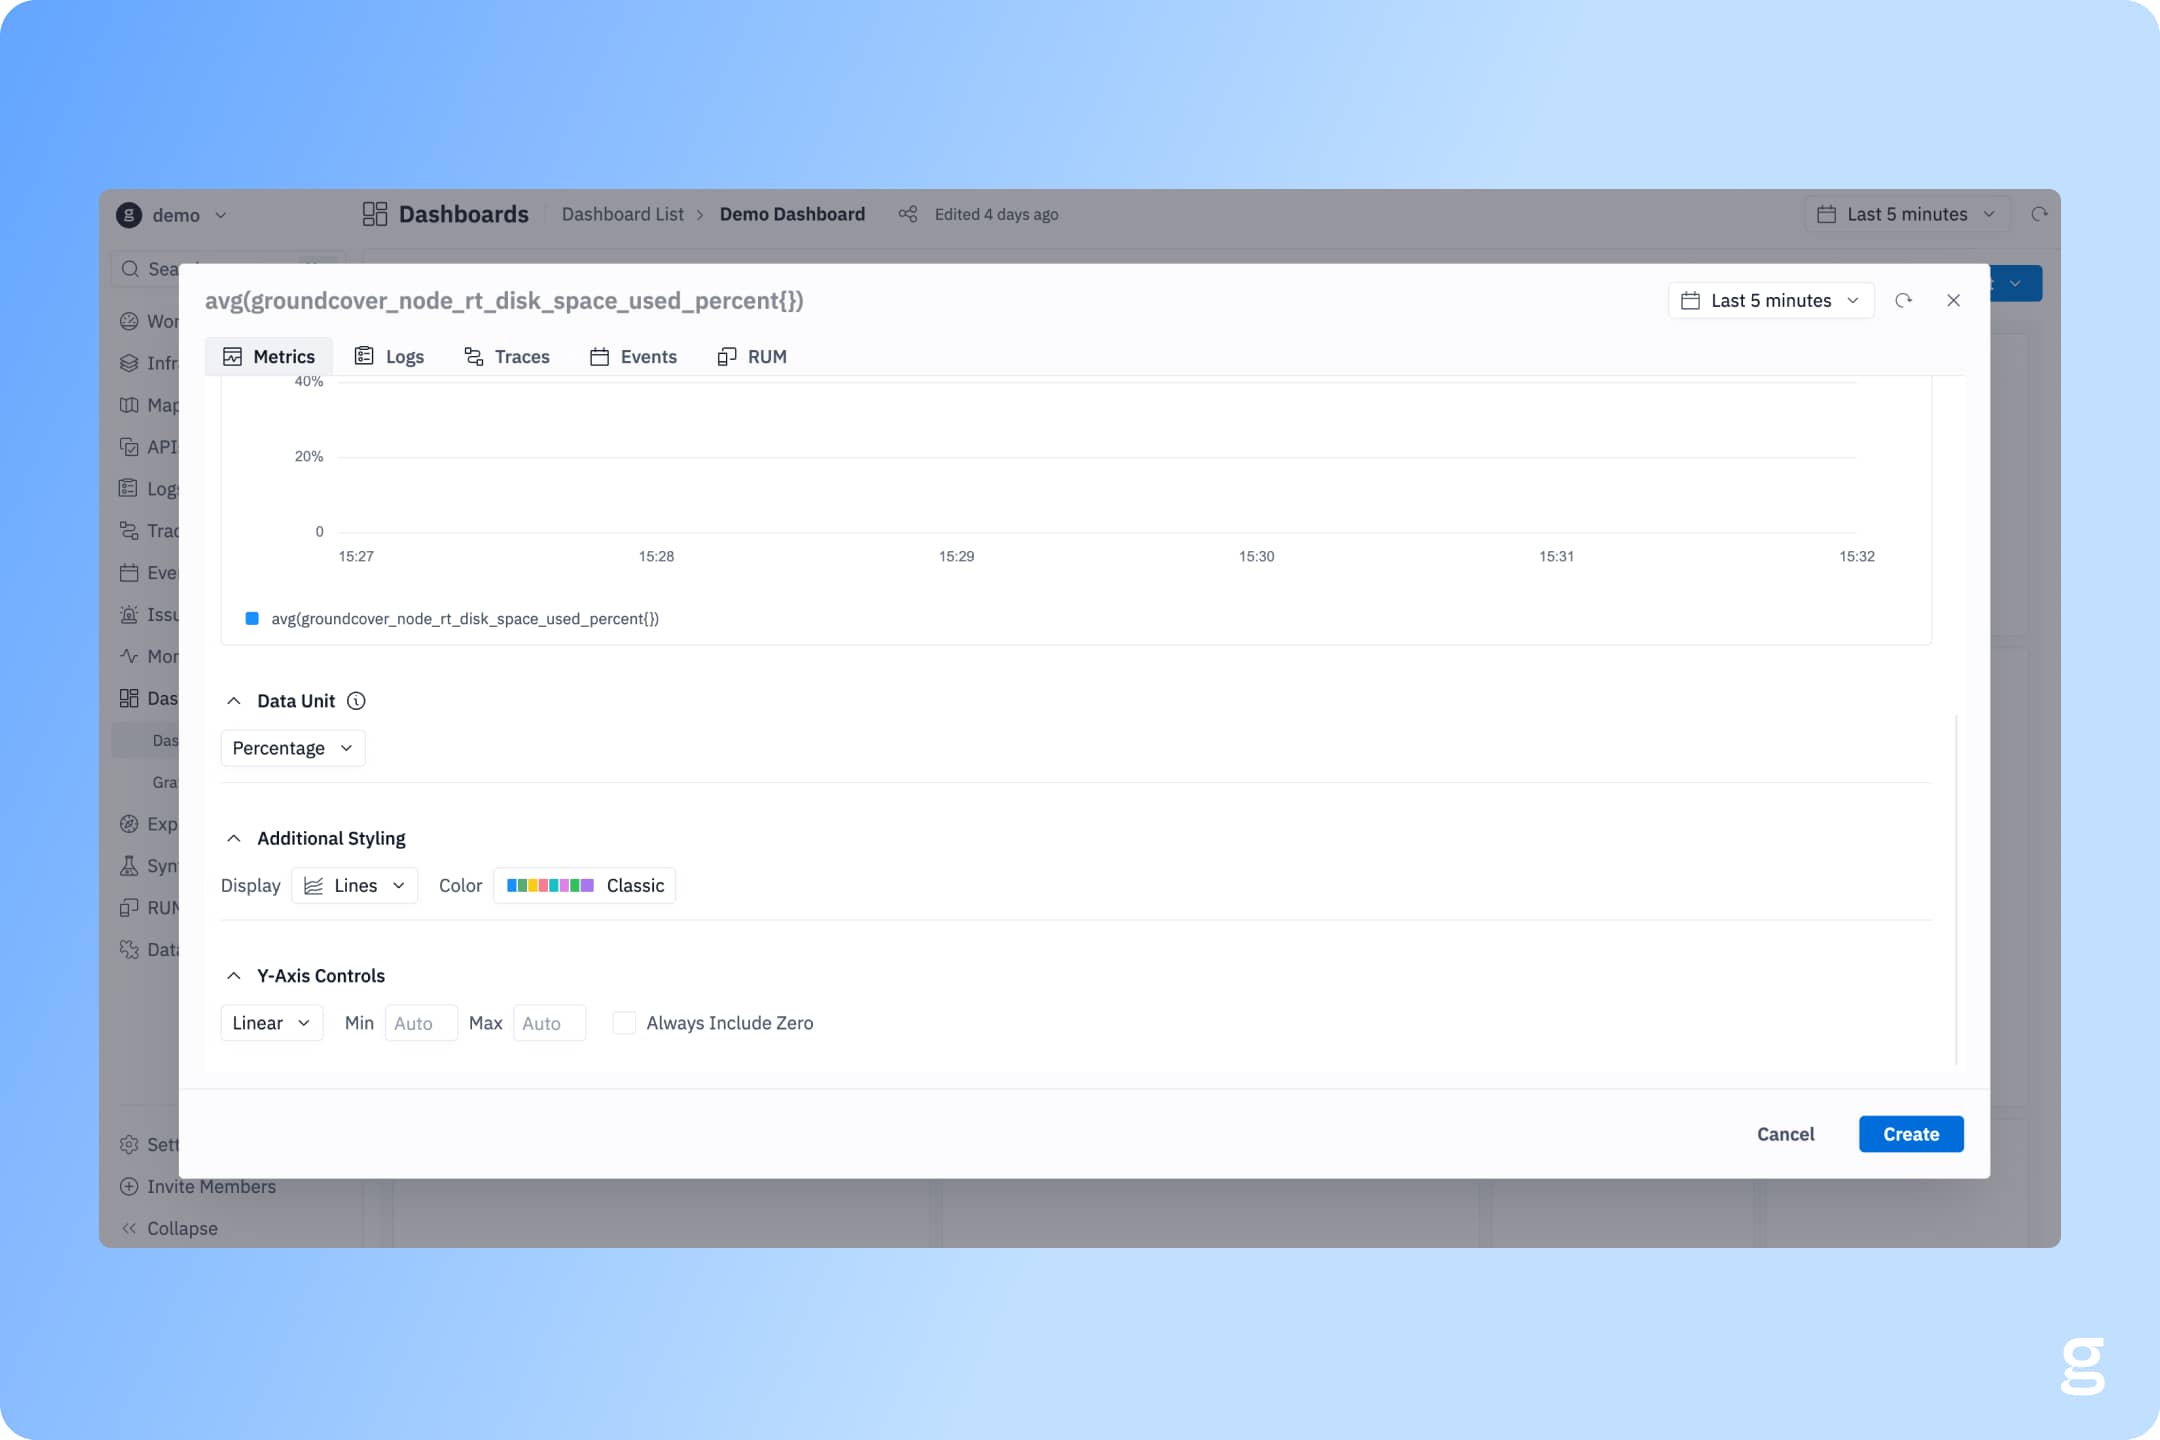The height and width of the screenshot is (1440, 2160).
Task: Open the Linear scale dropdown
Action: pos(271,1023)
